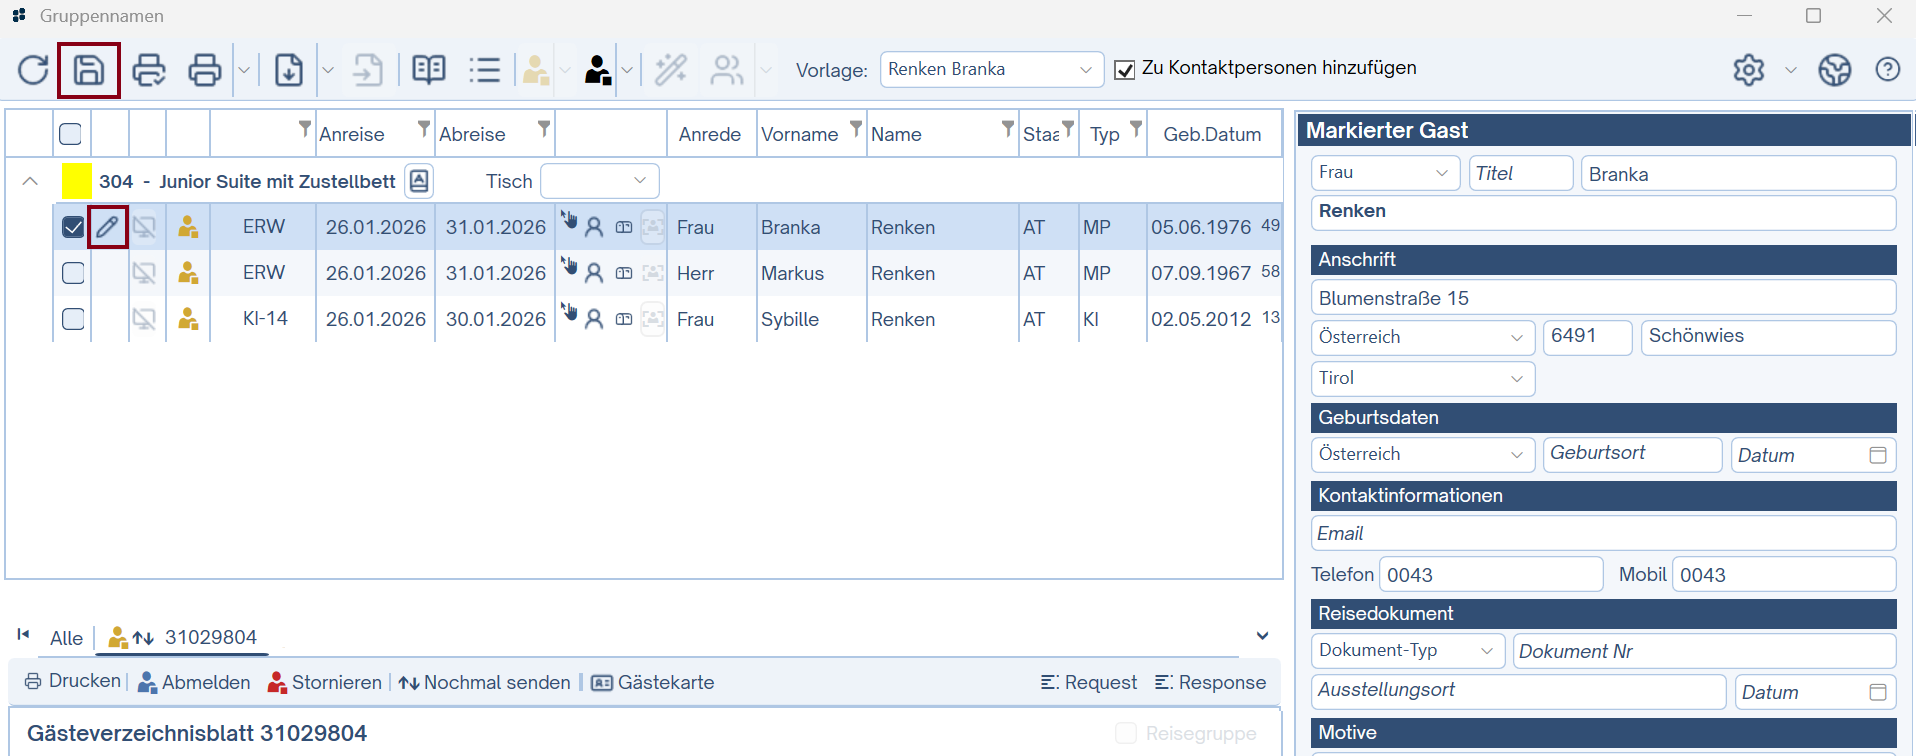Uncheck Zu Kontaktpersonen hinzufügen checkbox
This screenshot has height=756, width=1916.
pos(1124,70)
